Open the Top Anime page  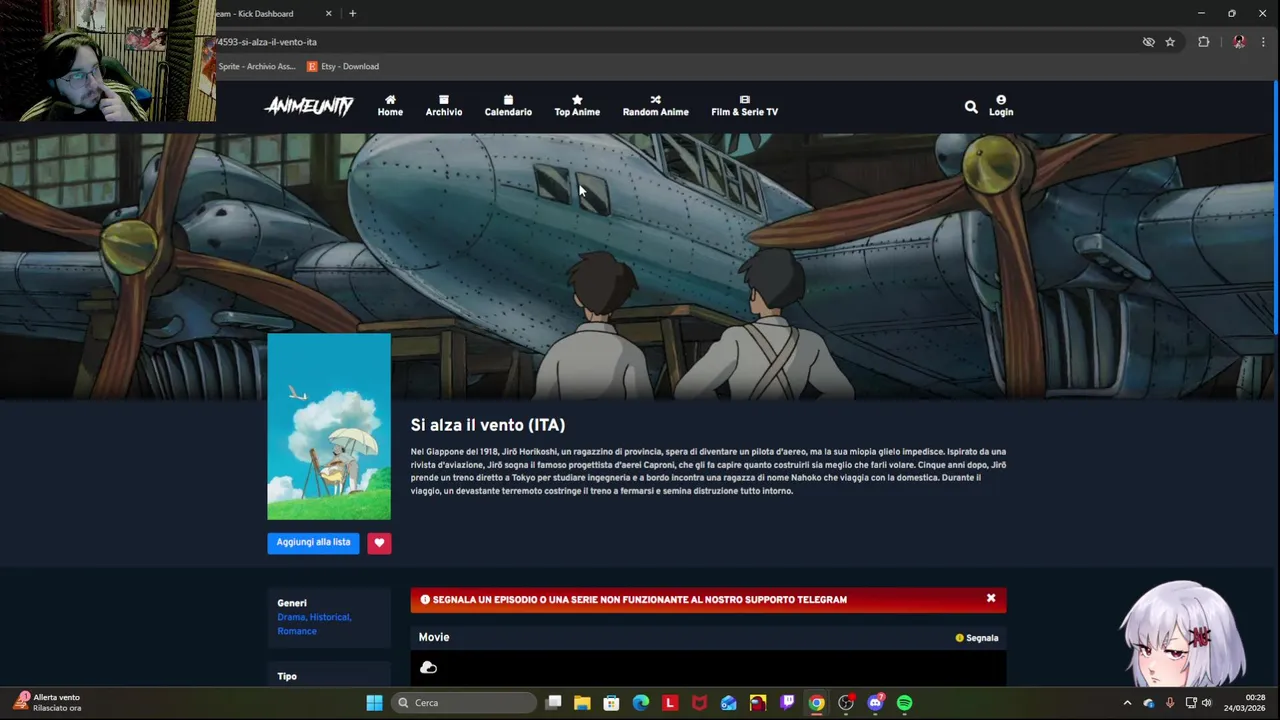(x=577, y=106)
